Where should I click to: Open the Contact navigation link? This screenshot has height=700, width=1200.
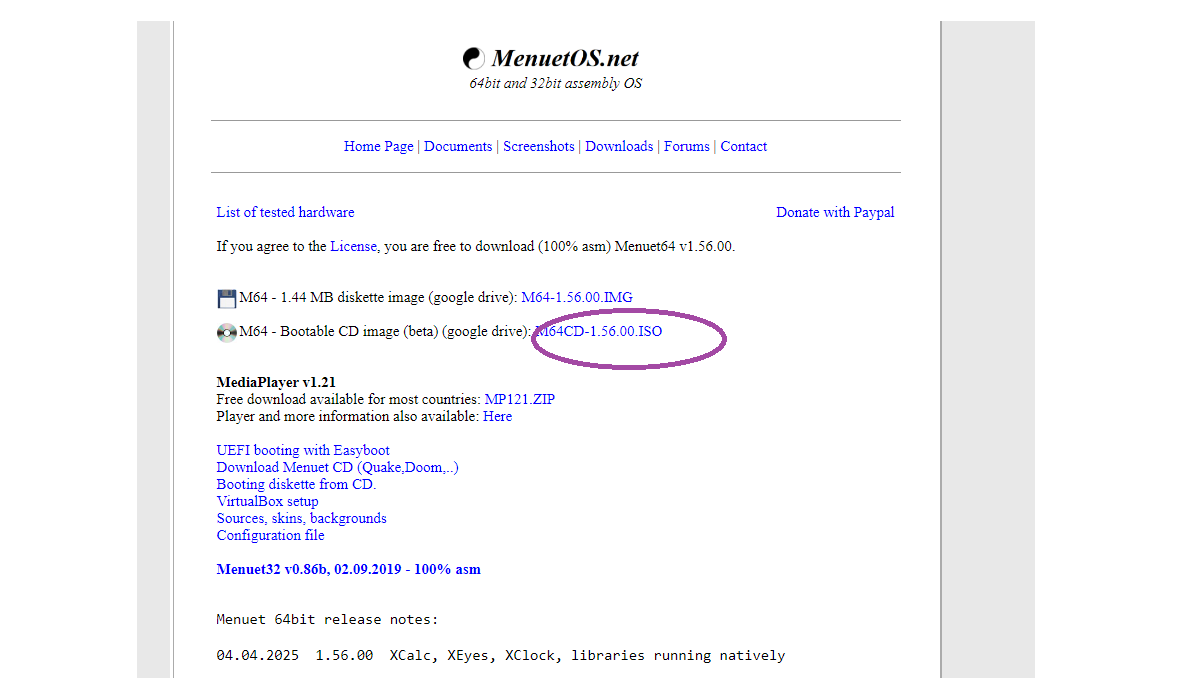[744, 146]
